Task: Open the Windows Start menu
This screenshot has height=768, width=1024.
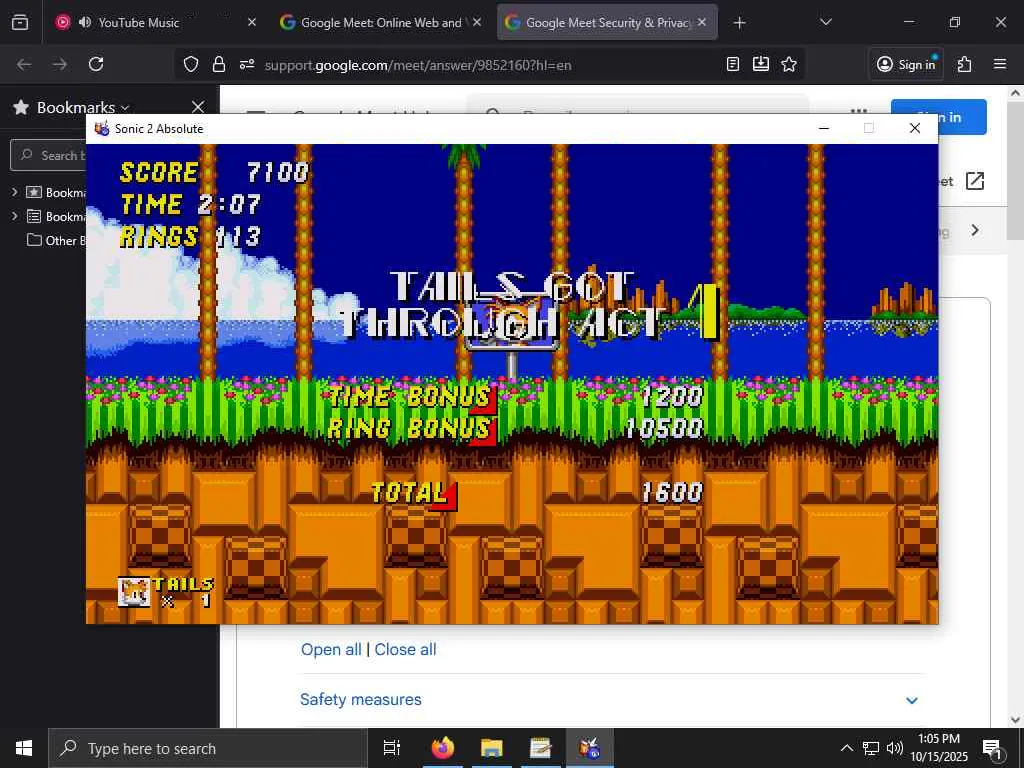Action: [24, 748]
